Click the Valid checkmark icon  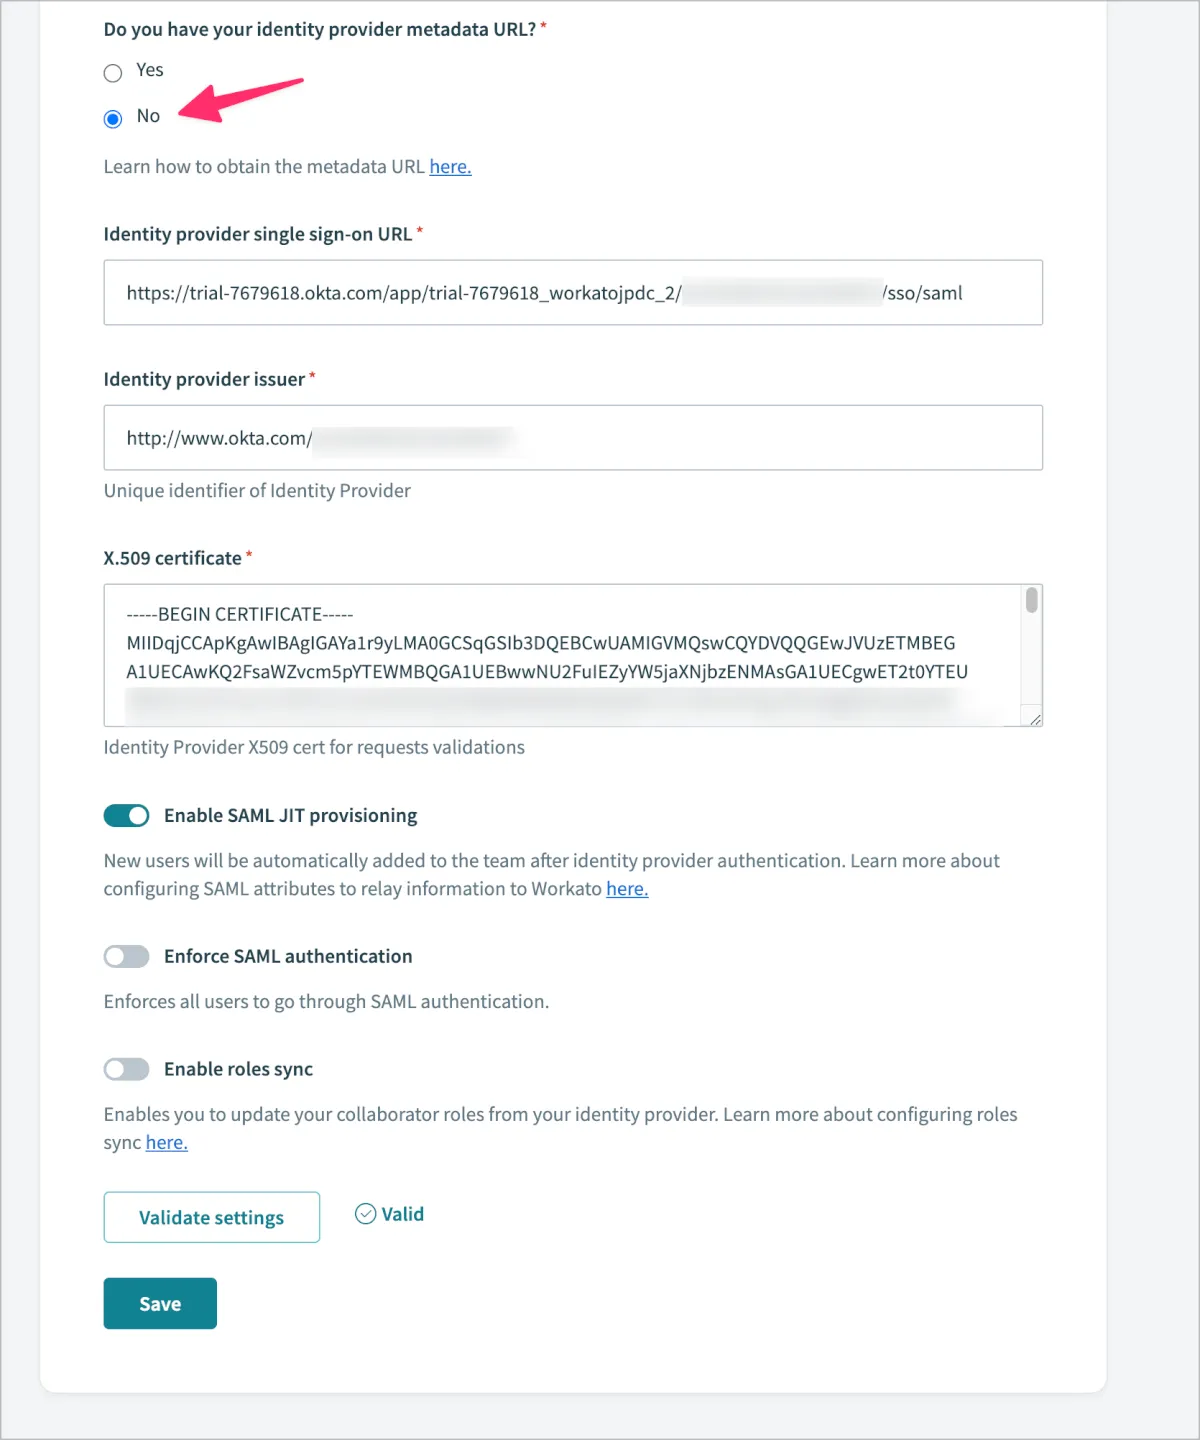coord(366,1214)
